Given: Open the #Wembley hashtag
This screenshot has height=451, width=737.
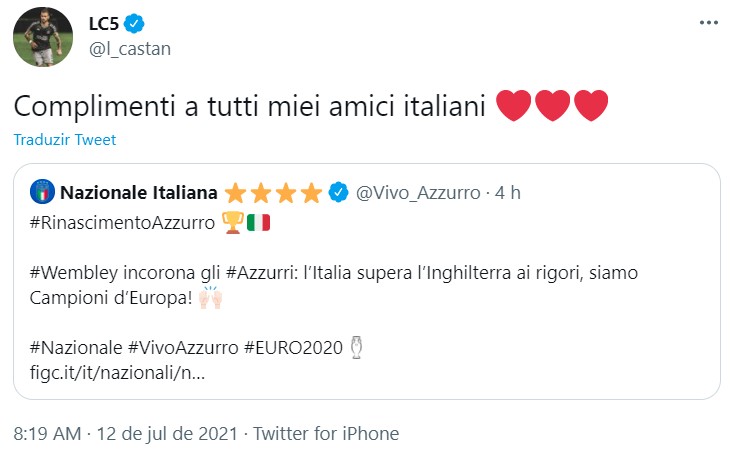Looking at the screenshot, I should point(75,272).
